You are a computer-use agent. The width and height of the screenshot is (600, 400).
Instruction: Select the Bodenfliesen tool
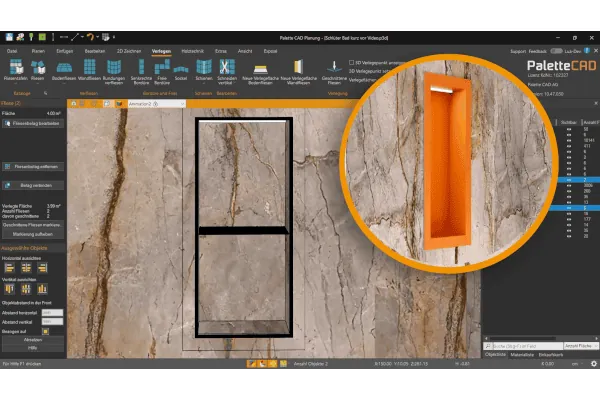point(64,70)
